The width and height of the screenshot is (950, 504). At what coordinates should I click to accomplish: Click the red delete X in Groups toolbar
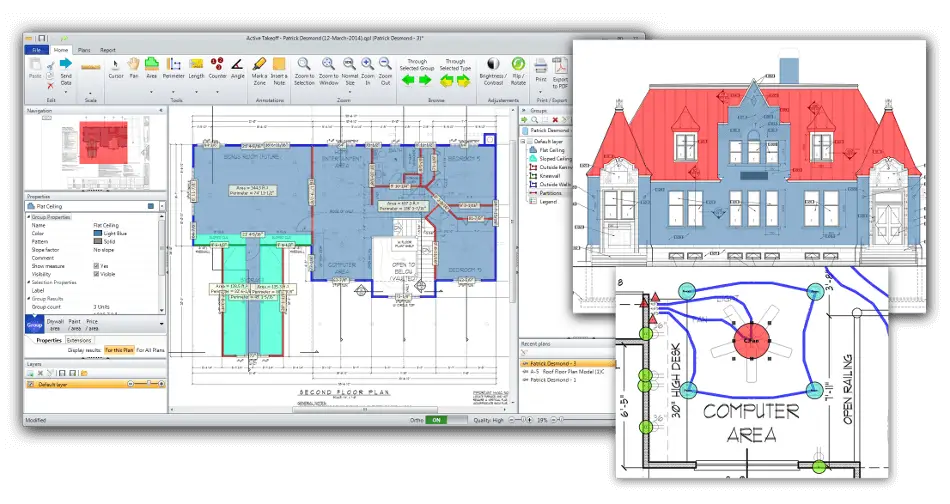[555, 120]
